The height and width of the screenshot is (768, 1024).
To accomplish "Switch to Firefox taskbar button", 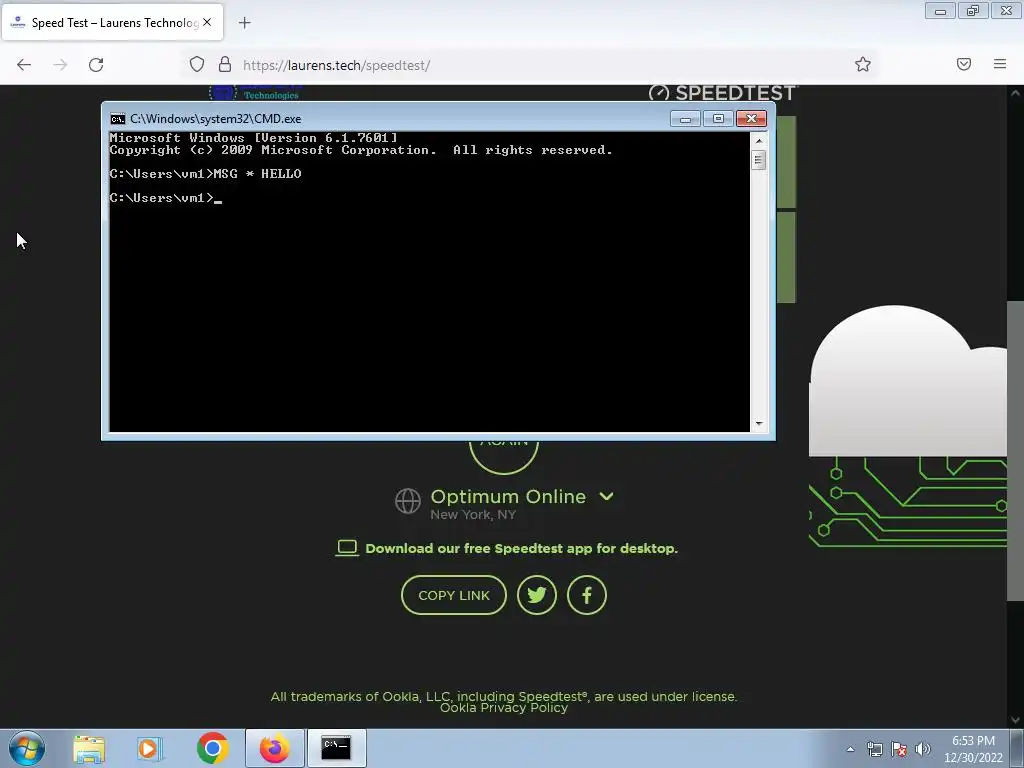I will (274, 748).
